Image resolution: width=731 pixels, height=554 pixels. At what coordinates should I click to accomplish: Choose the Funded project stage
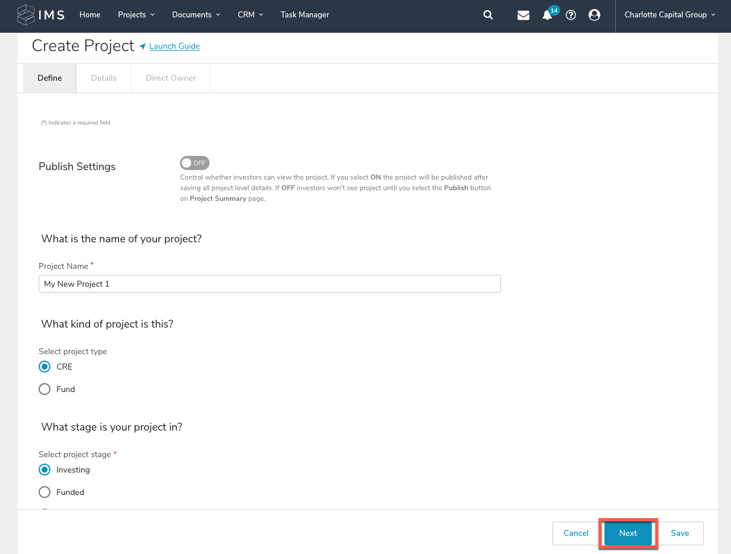tap(44, 492)
